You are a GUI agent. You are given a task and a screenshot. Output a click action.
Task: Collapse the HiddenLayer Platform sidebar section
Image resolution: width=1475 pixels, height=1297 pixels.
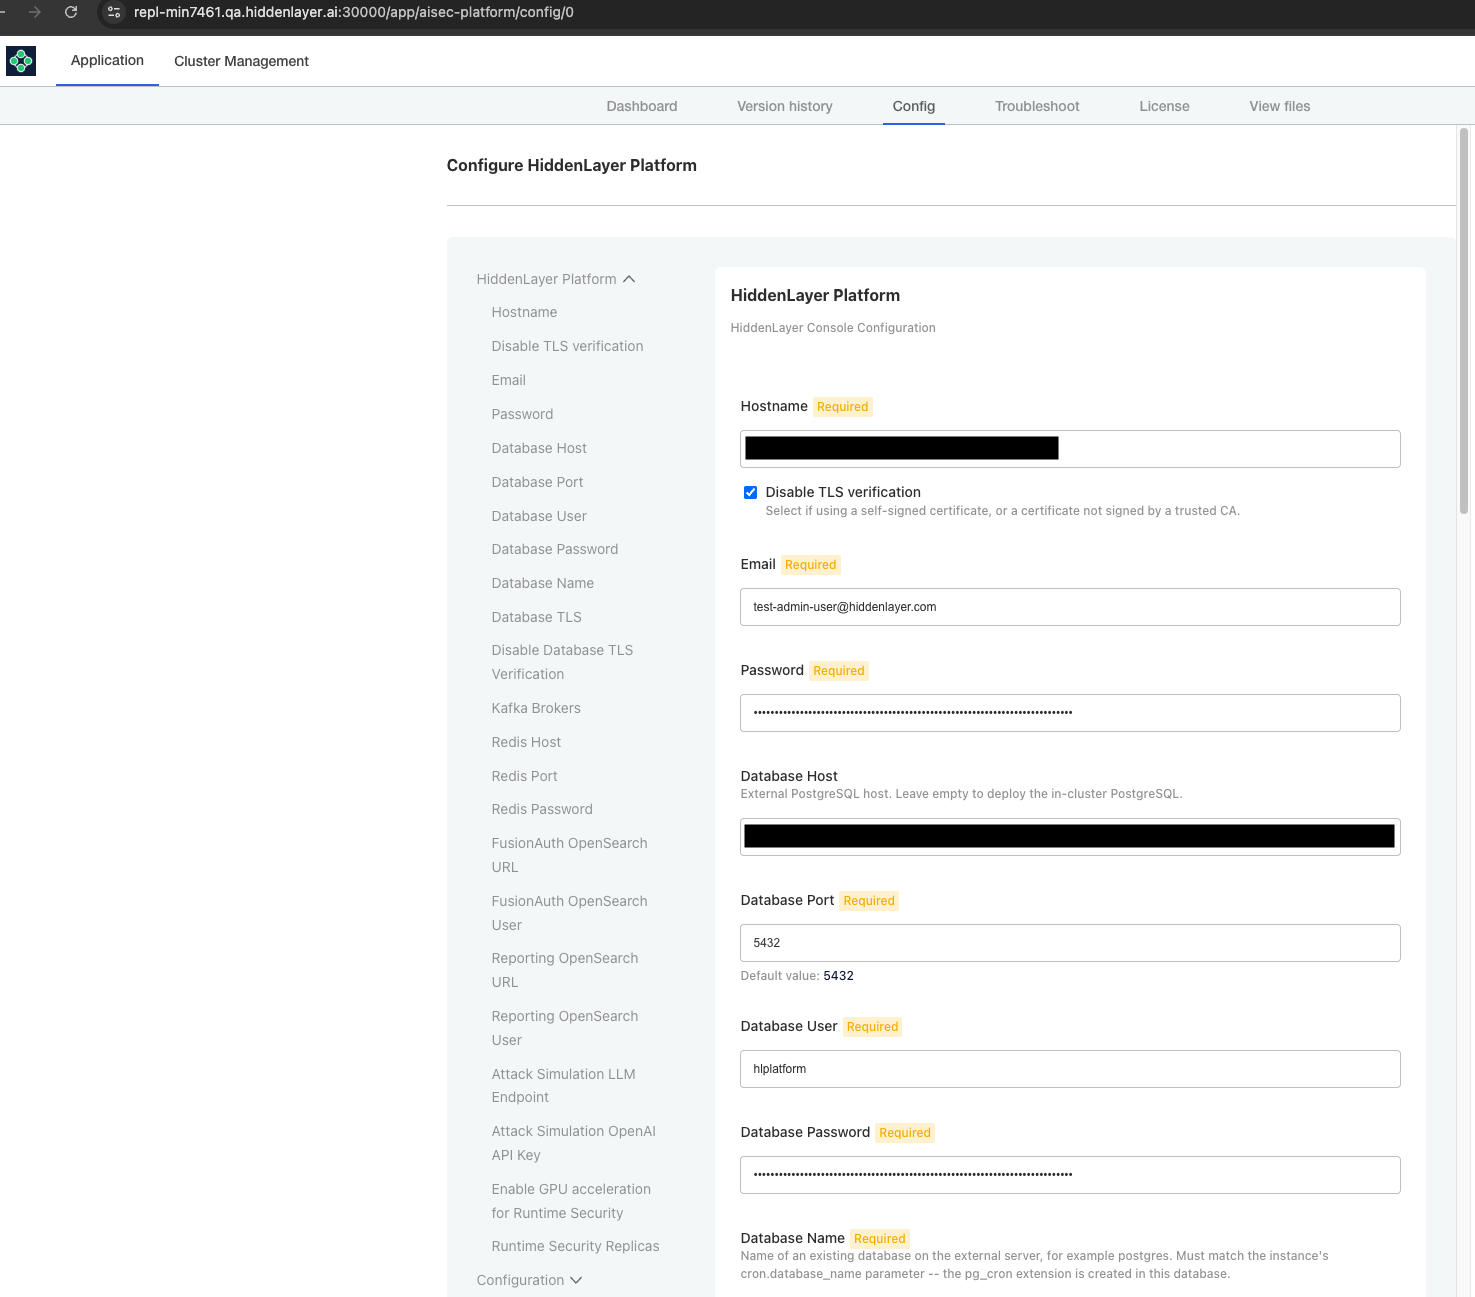(x=556, y=279)
